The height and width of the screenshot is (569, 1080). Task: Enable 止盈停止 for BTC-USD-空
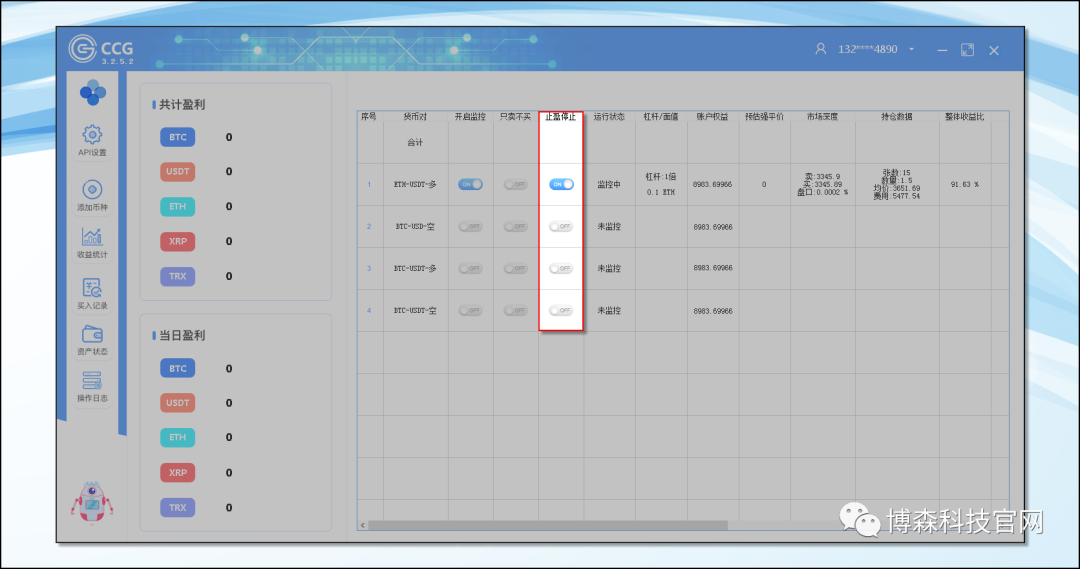561,227
